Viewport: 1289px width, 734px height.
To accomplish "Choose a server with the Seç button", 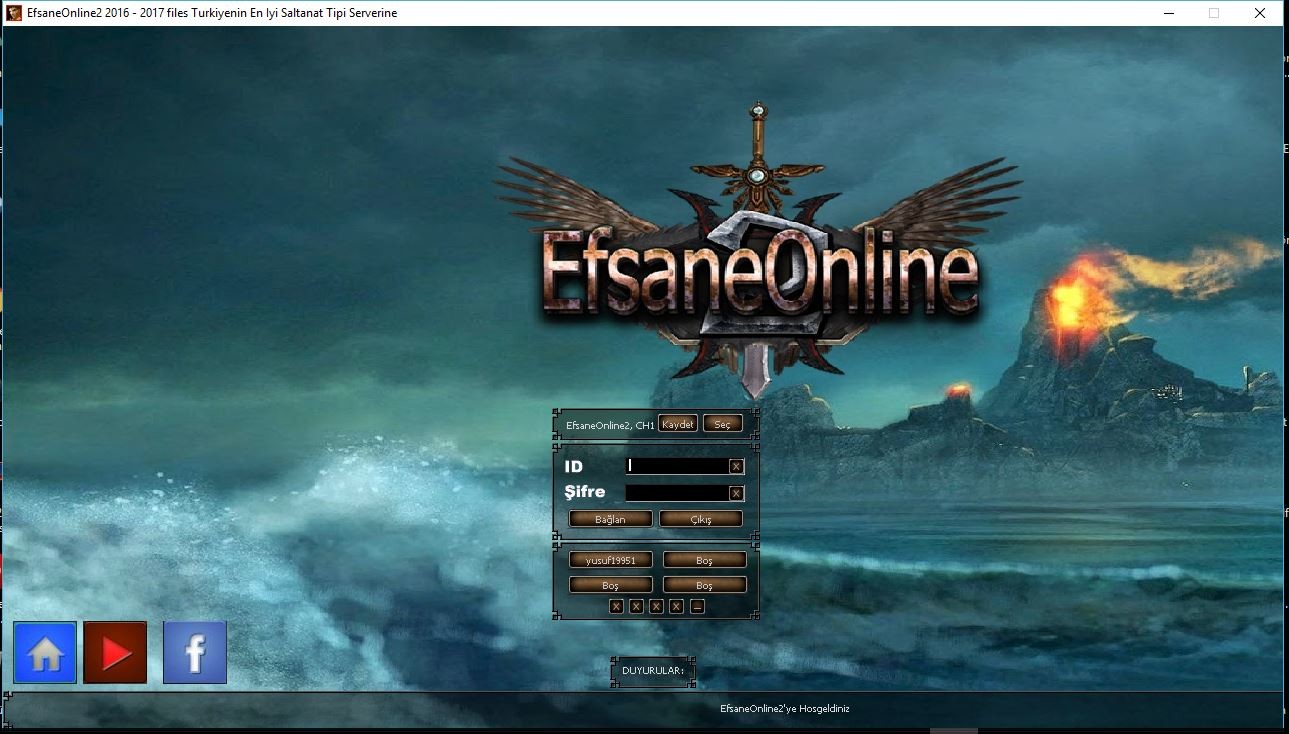I will click(x=722, y=424).
